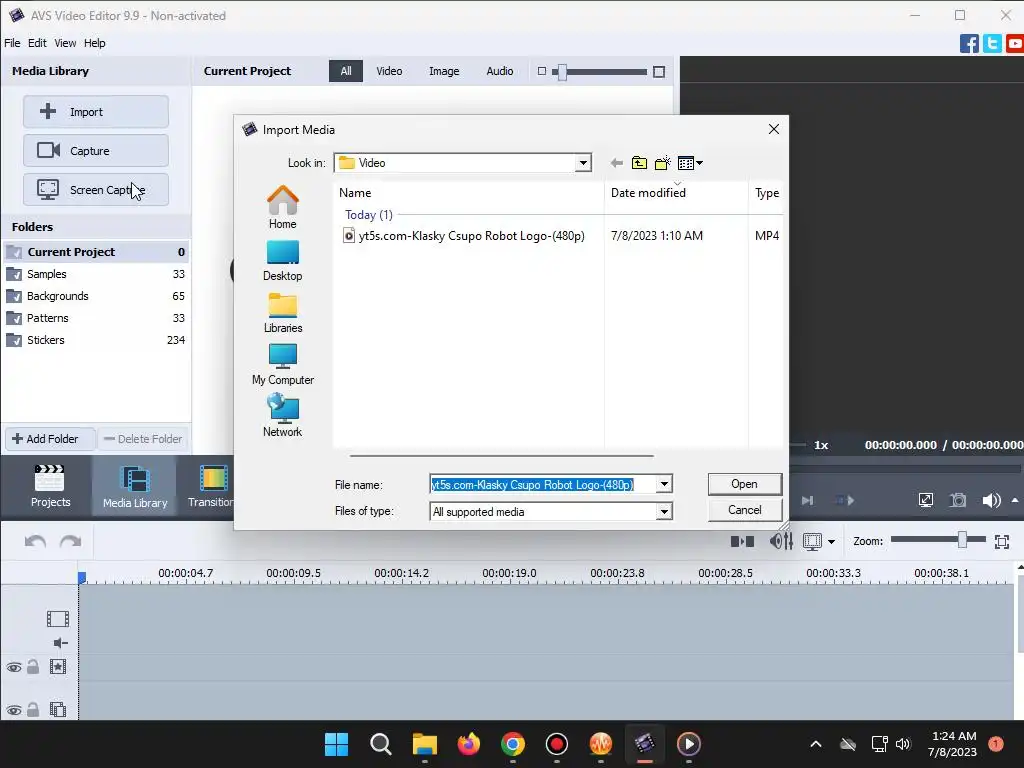Toggle lock on the bottom overlay track
This screenshot has width=1024, height=768.
pos(33,710)
